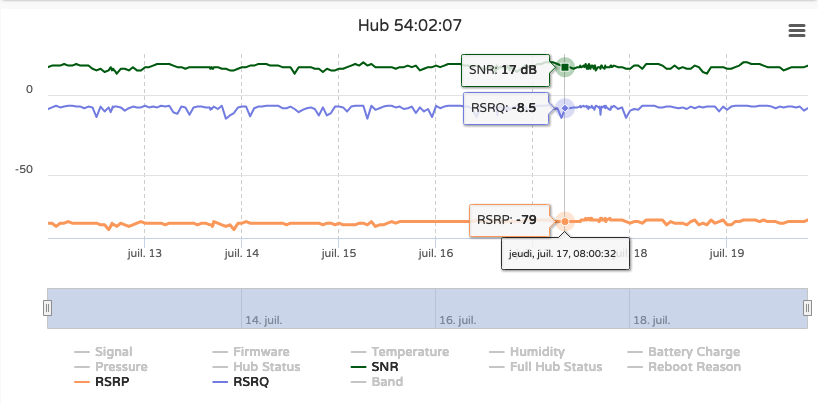Click navigator area near 16. juil.
This screenshot has height=405, width=818.
point(459,319)
